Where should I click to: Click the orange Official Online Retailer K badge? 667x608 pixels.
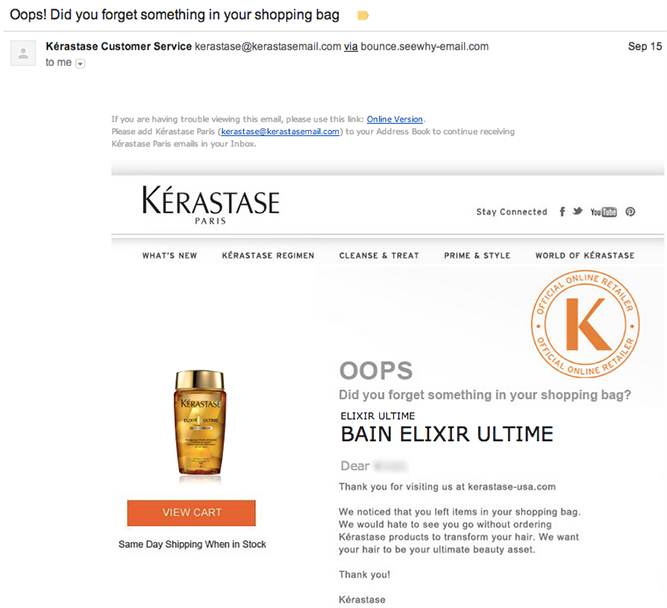coord(585,324)
